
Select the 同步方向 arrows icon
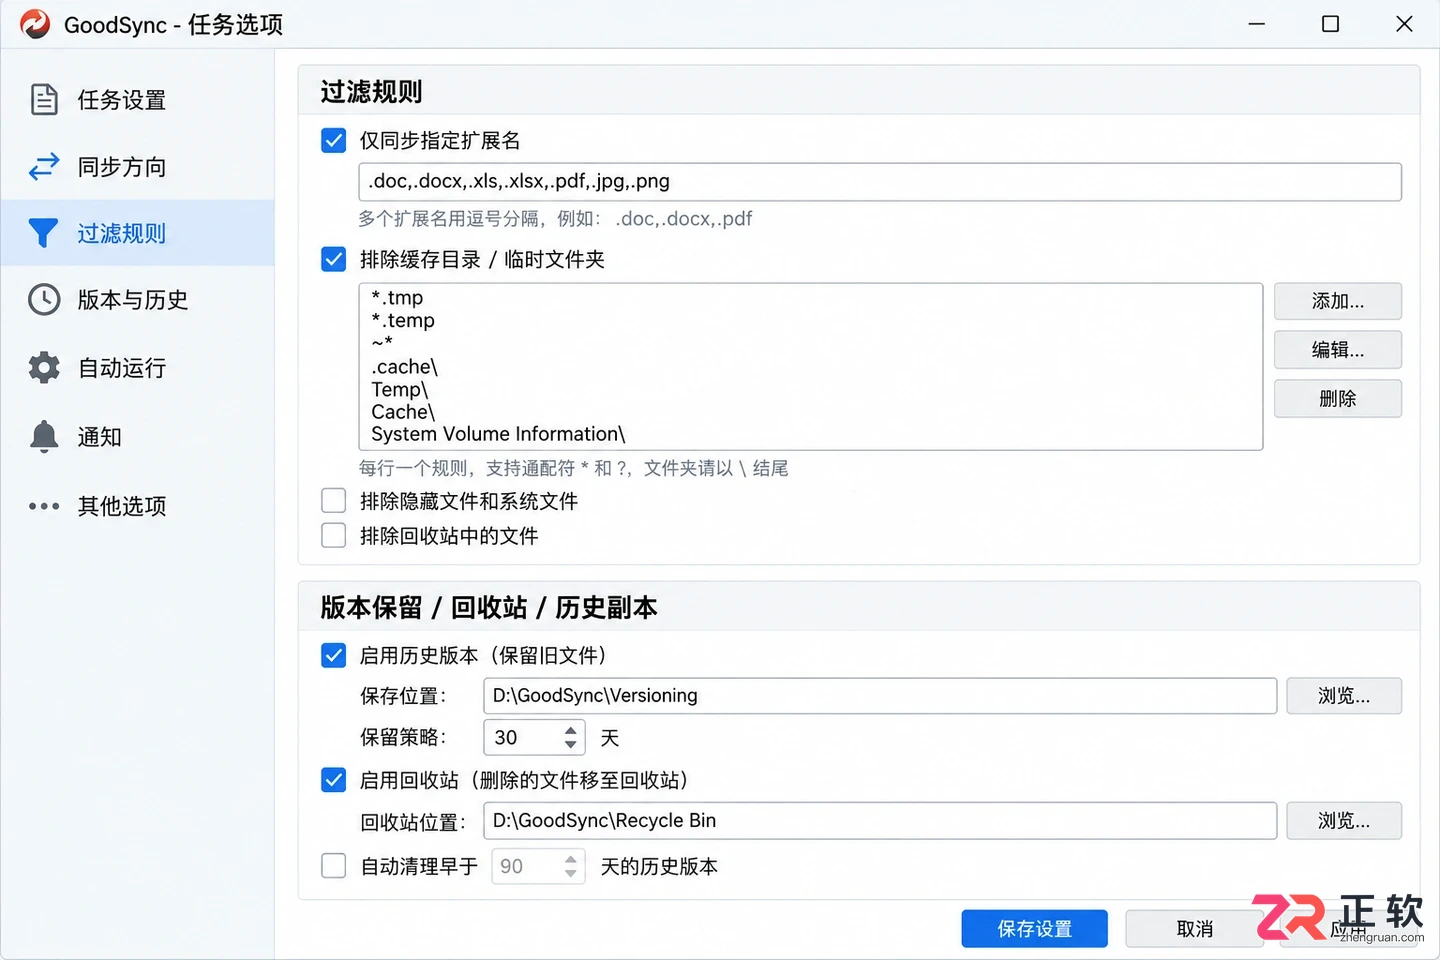pos(44,166)
